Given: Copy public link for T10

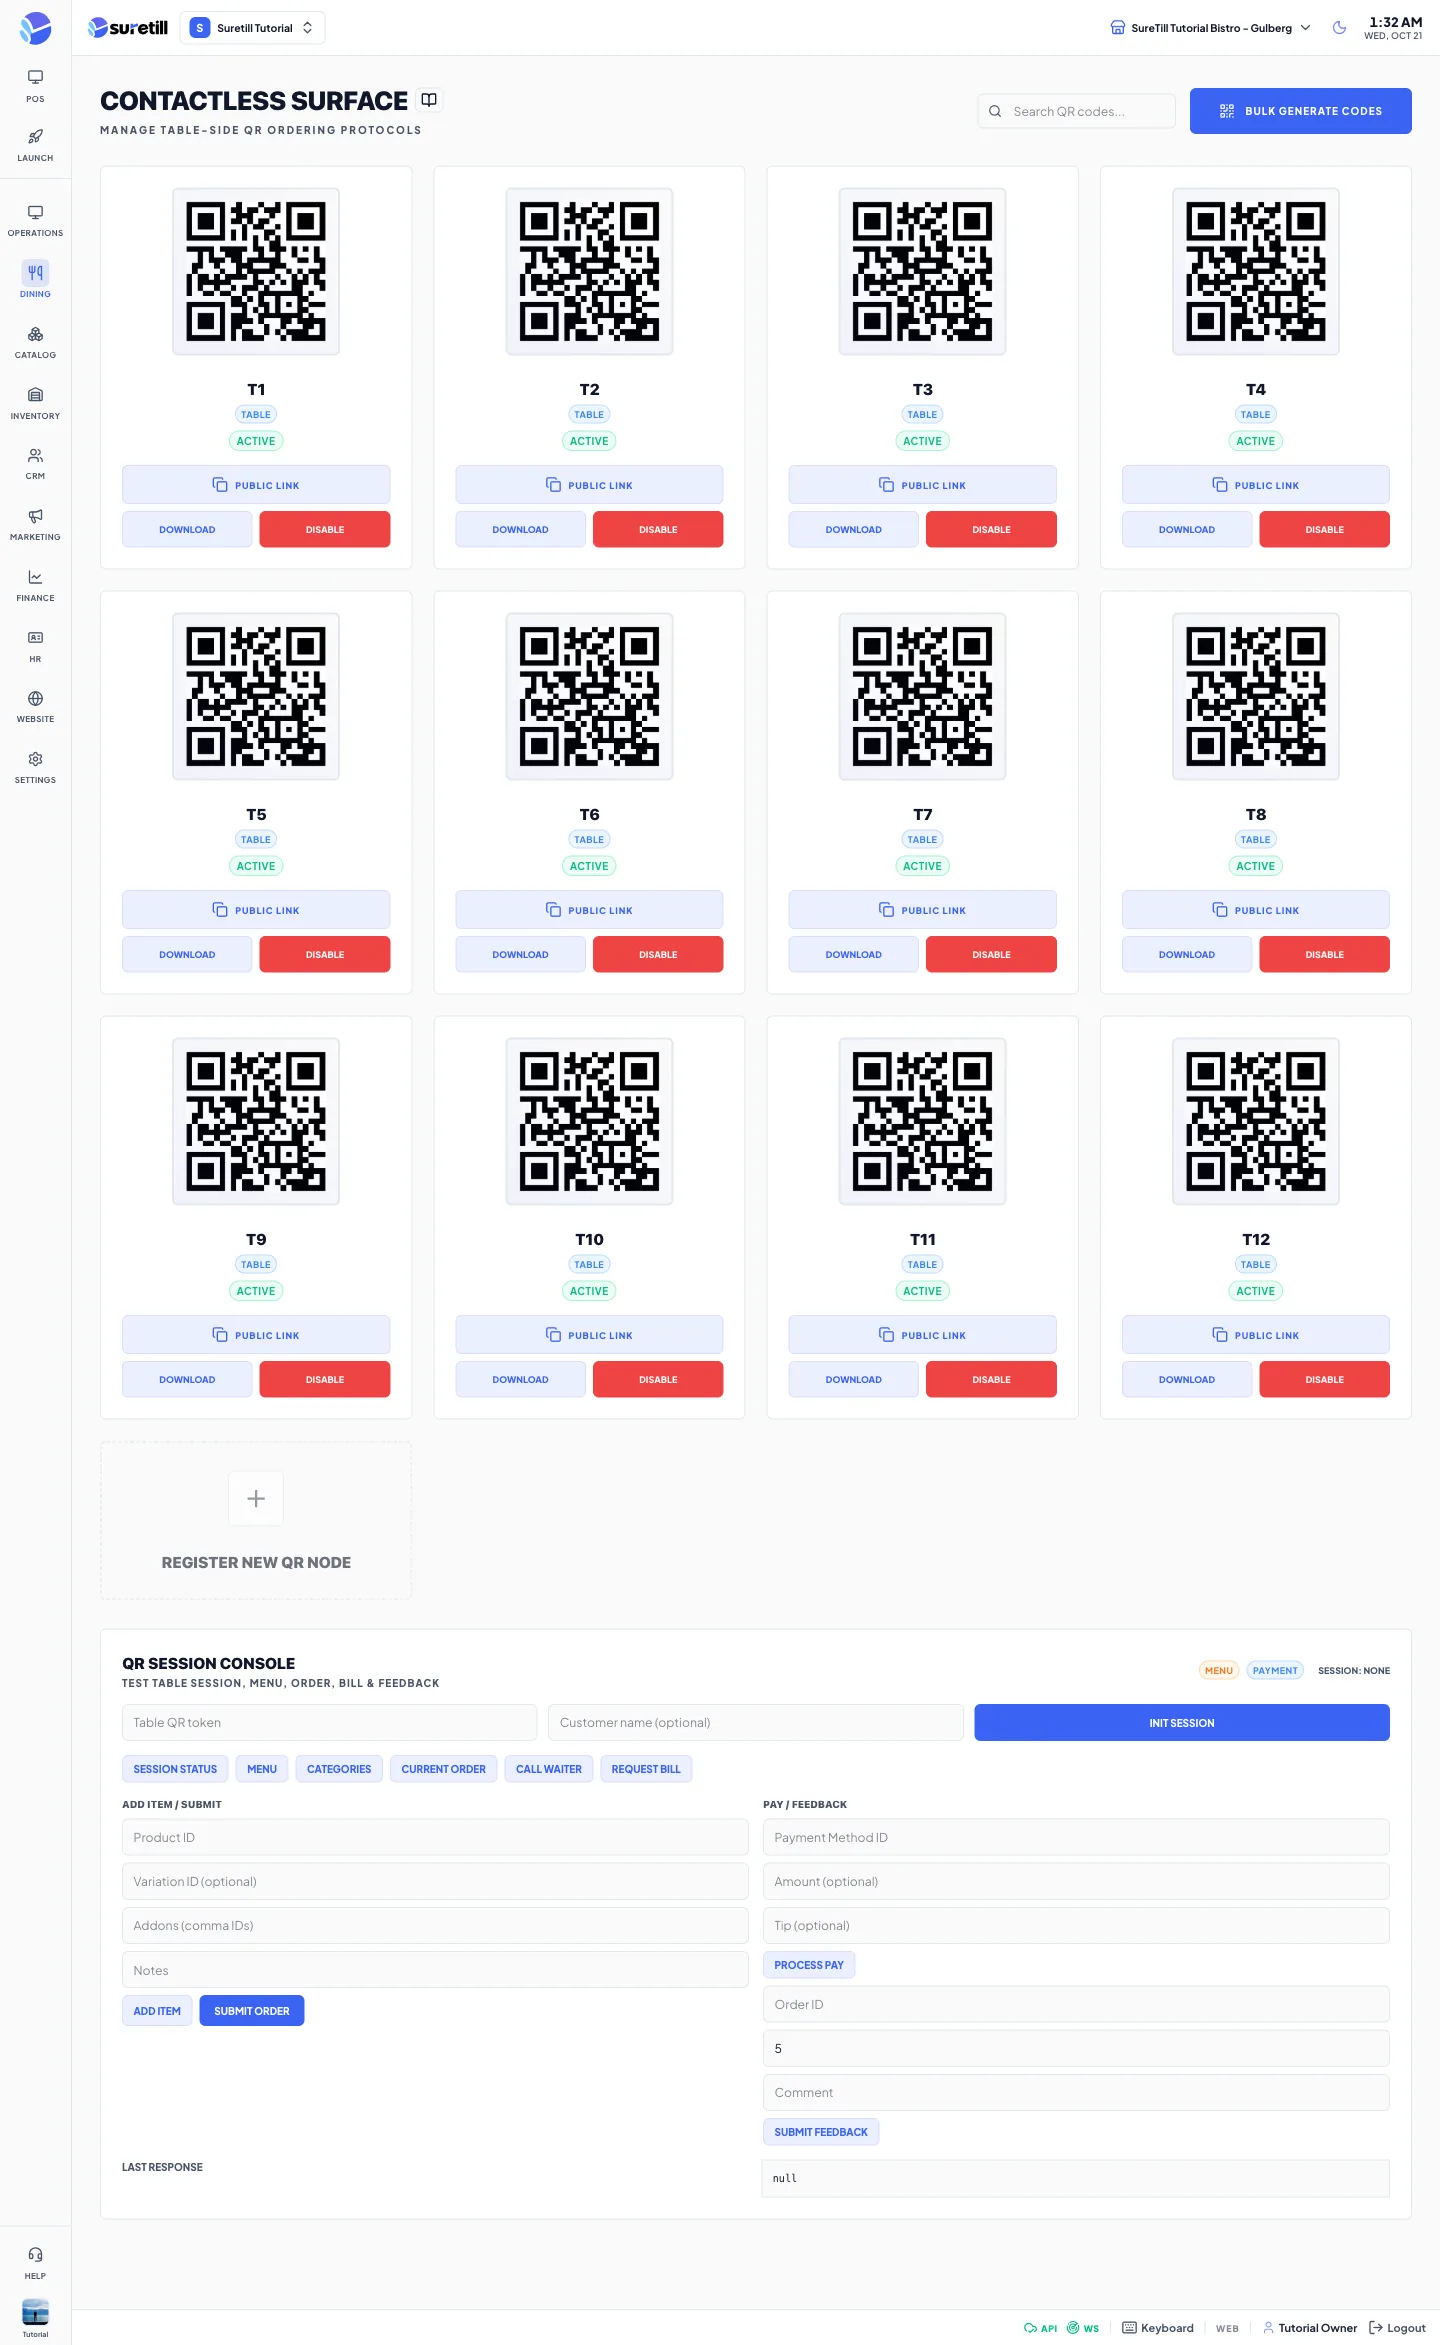Looking at the screenshot, I should [589, 1335].
